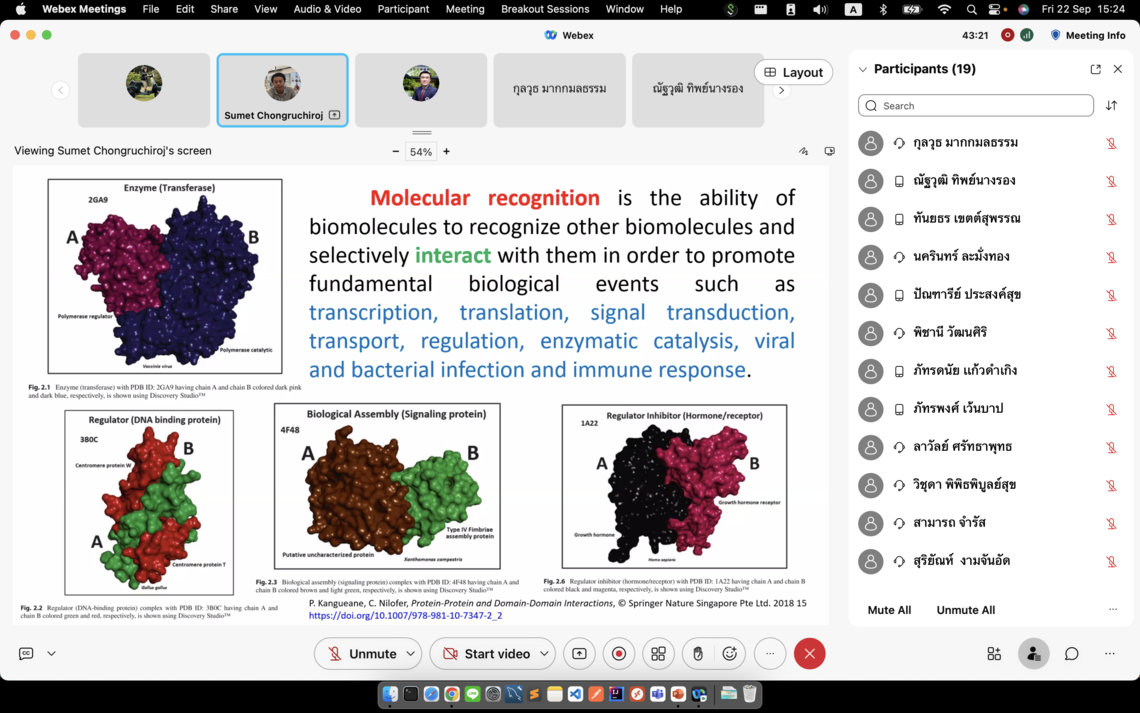Open audio options arrow beside Unmute

click(410, 654)
